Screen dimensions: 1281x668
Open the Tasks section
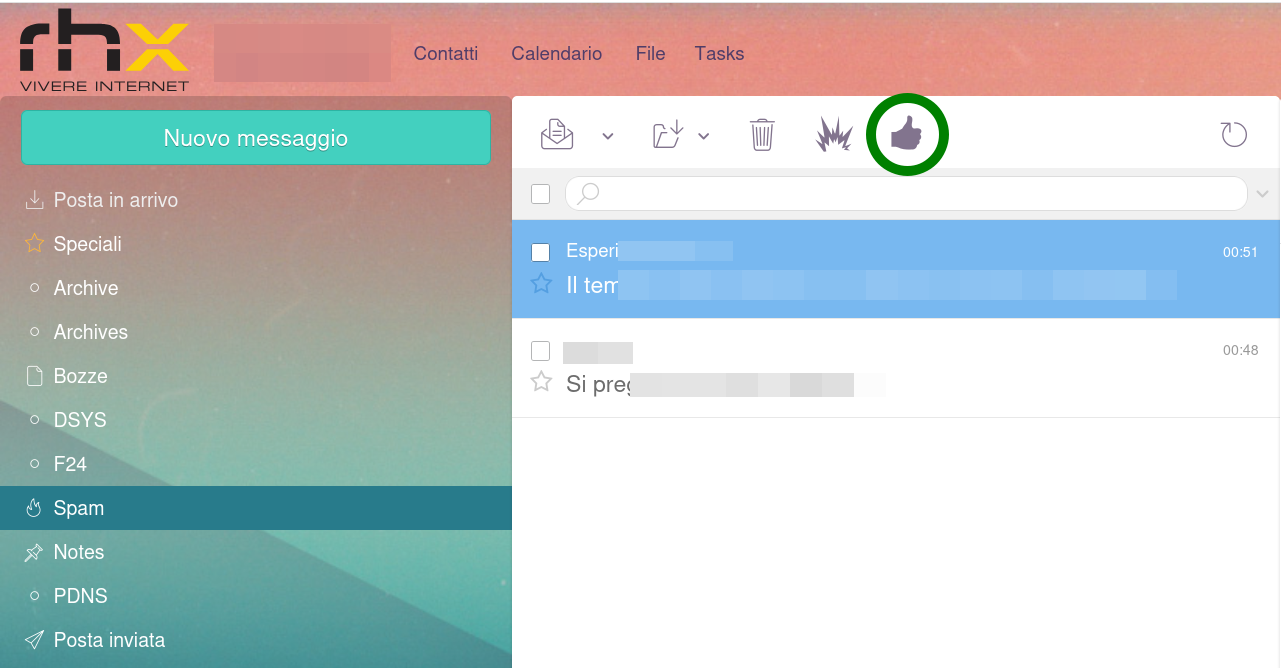(719, 53)
